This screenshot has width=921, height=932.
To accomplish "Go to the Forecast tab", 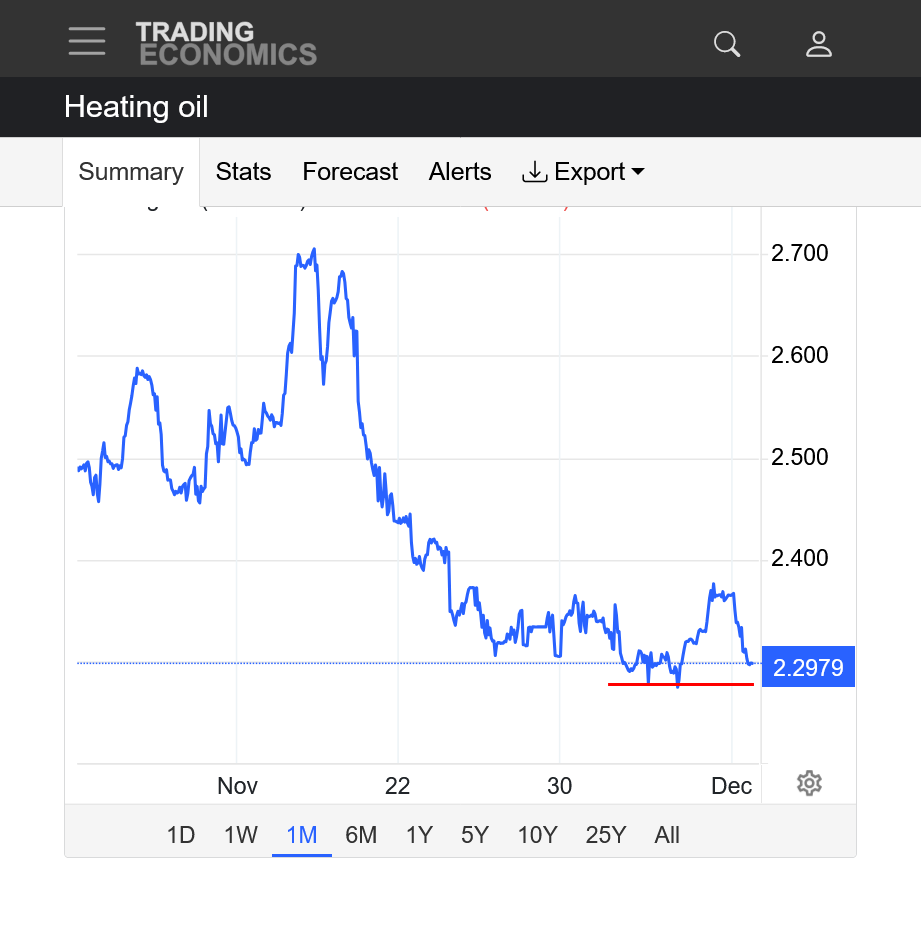I will tap(350, 172).
